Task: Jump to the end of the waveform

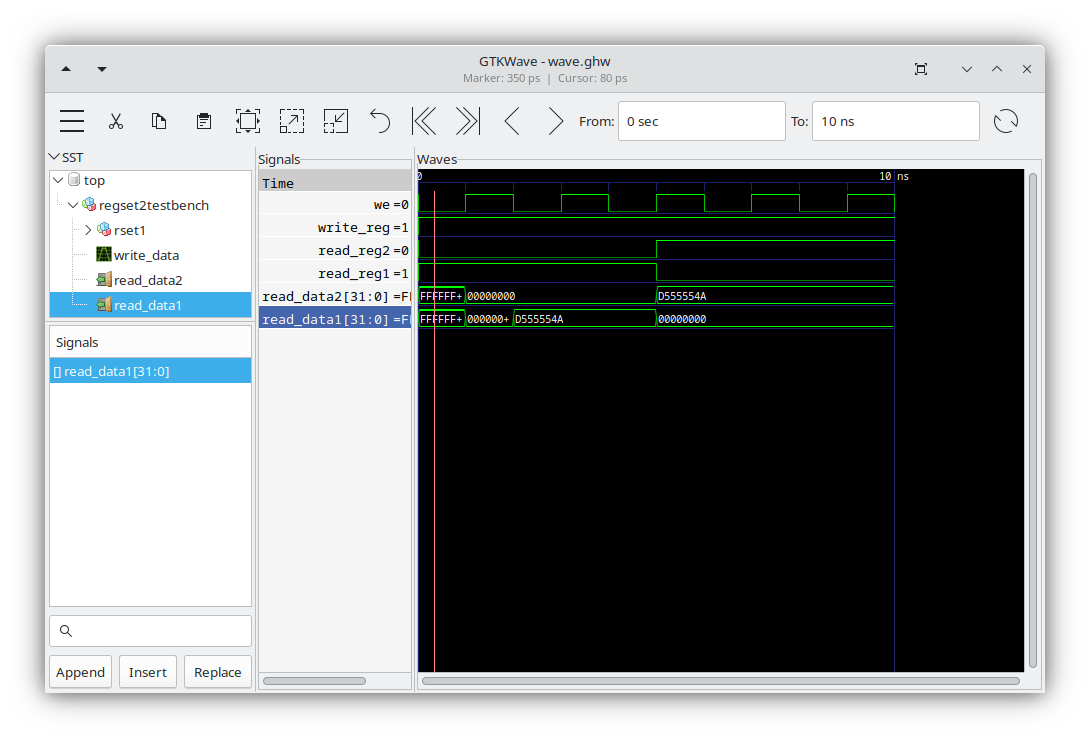Action: click(467, 120)
